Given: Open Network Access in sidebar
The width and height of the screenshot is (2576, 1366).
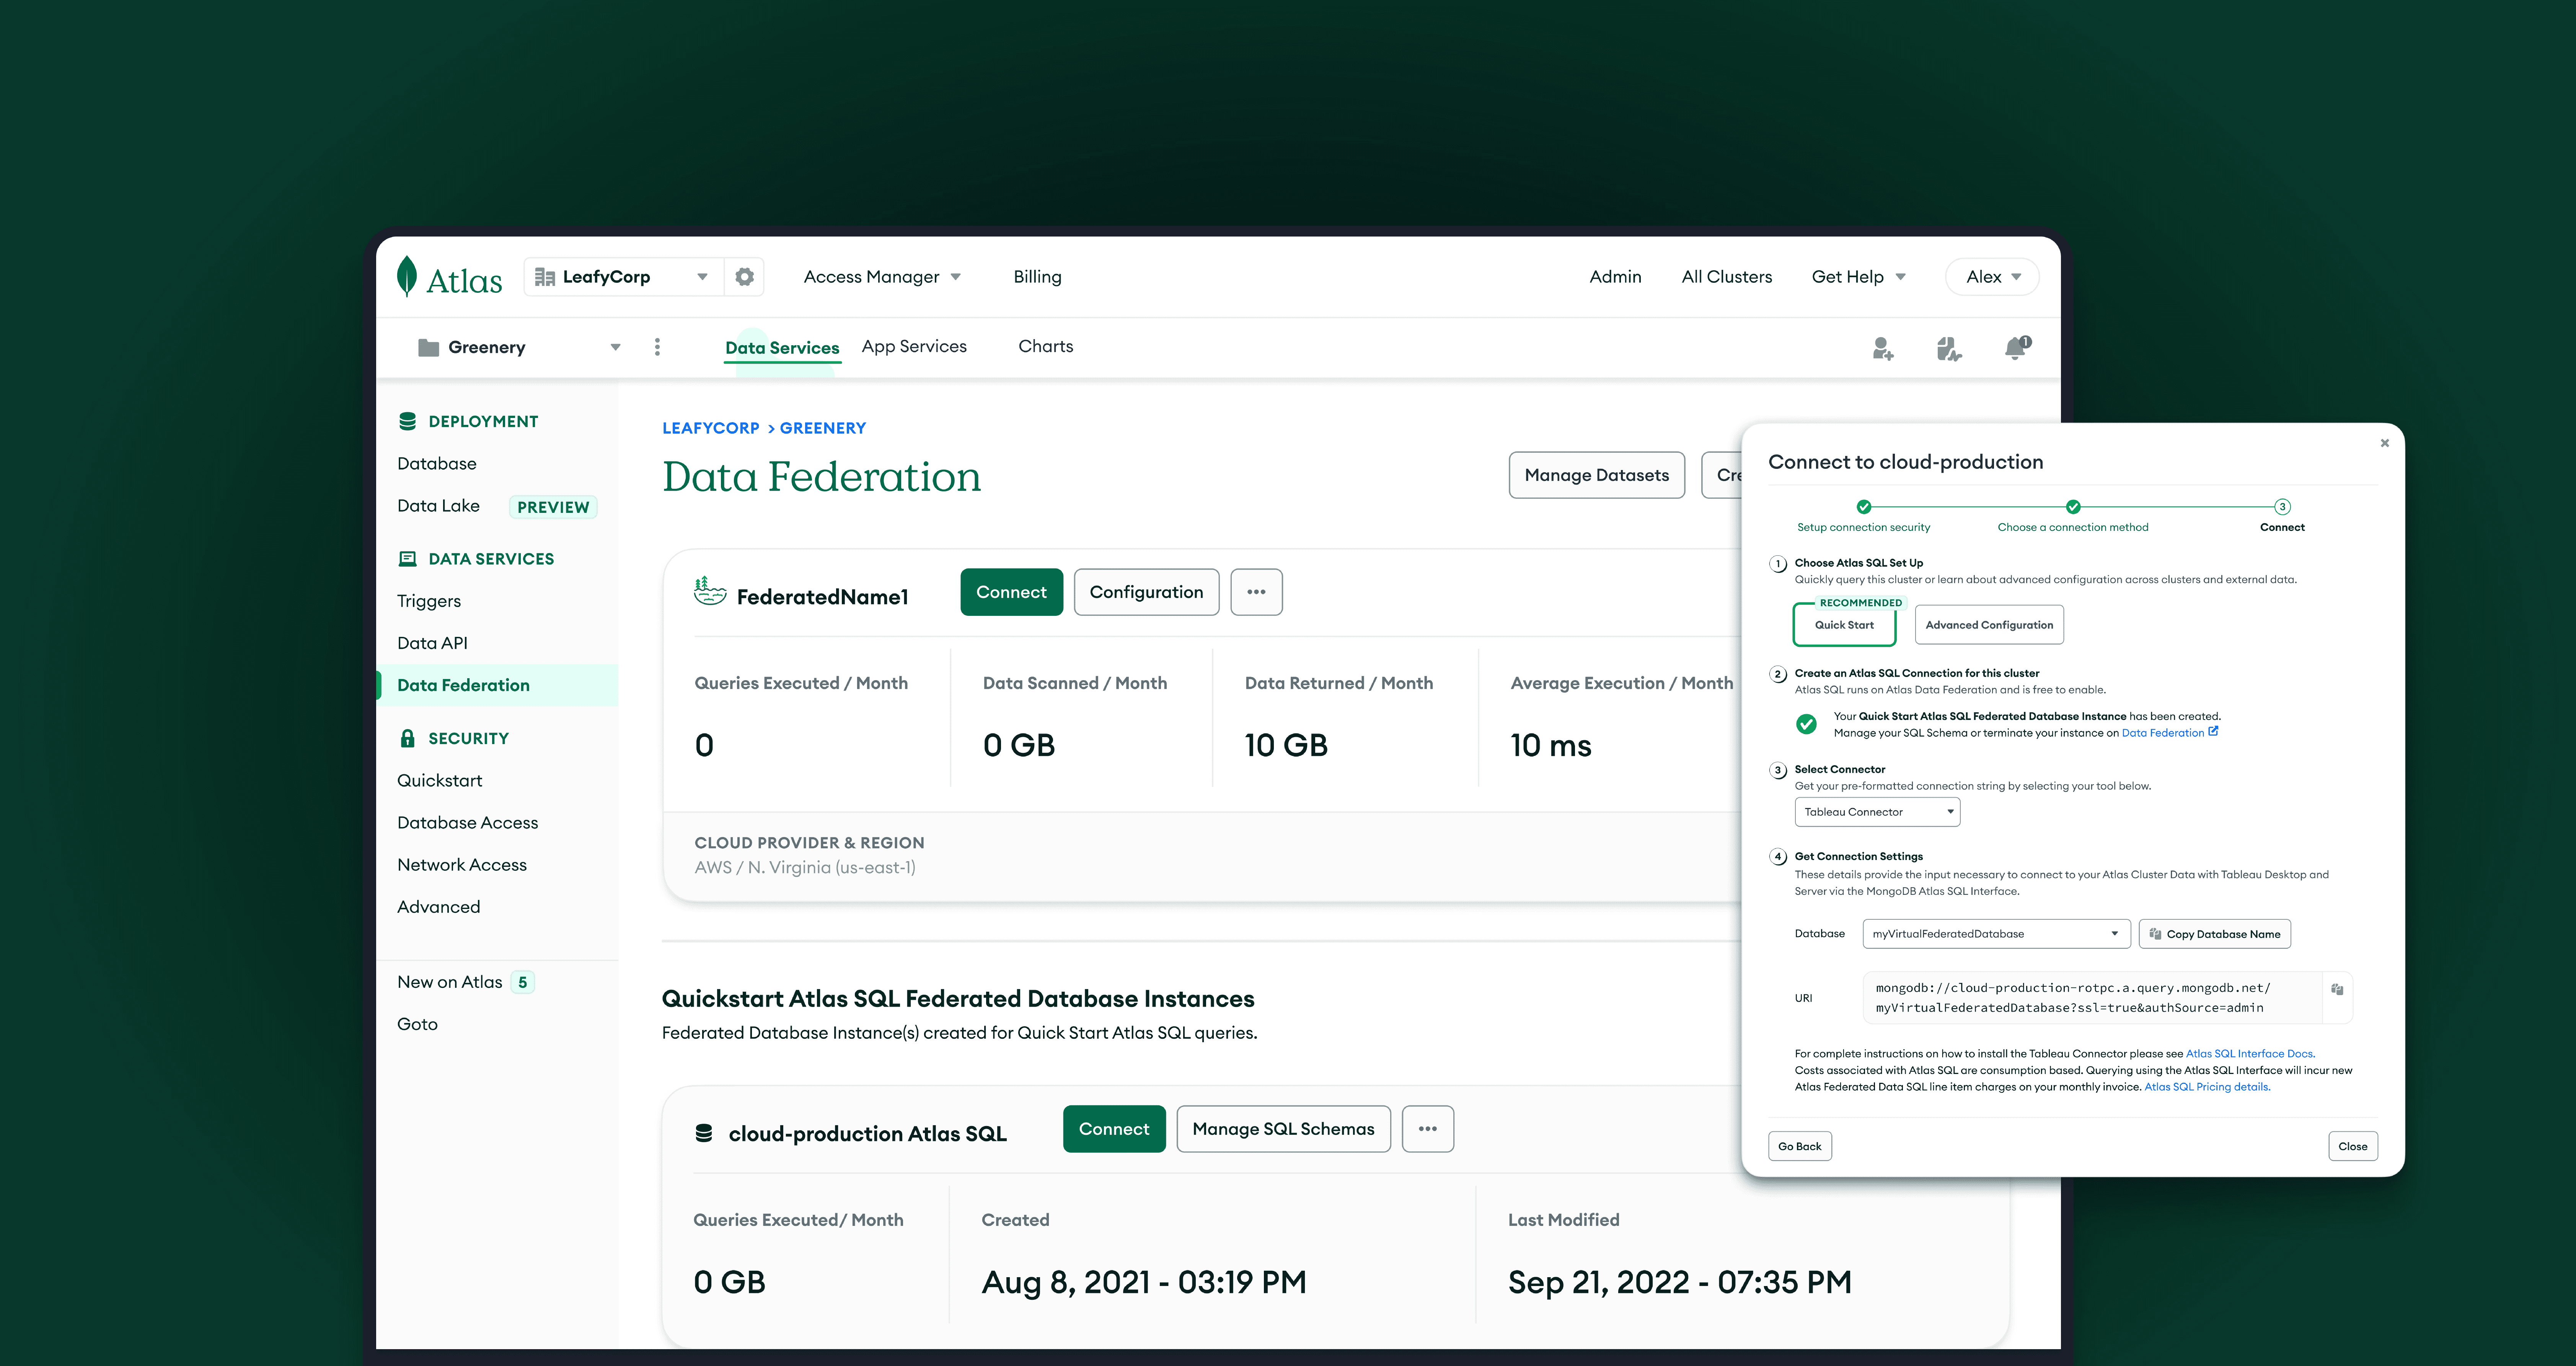Looking at the screenshot, I should coord(461,865).
